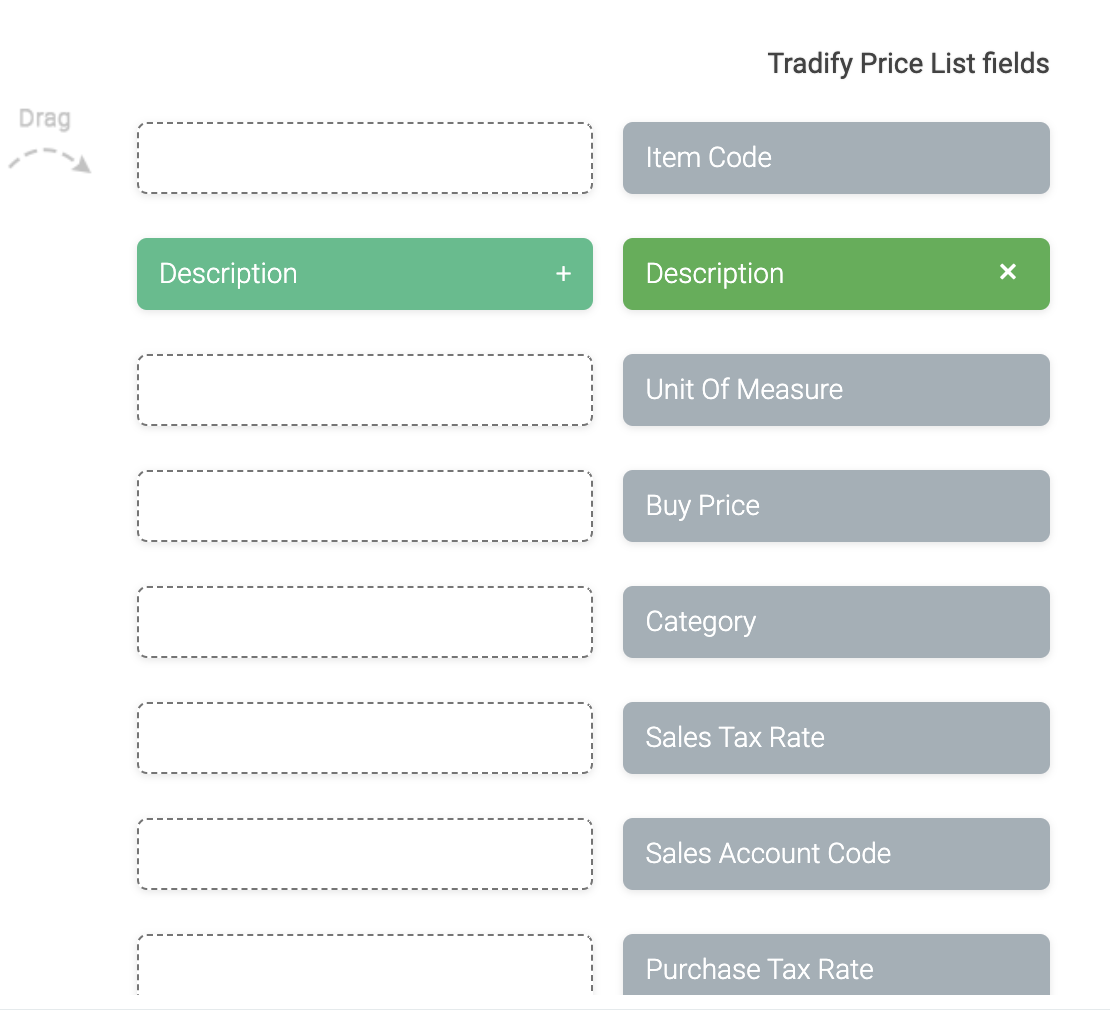Click the source Description column tile
Viewport: 1110px width, 1010px height.
[340, 274]
